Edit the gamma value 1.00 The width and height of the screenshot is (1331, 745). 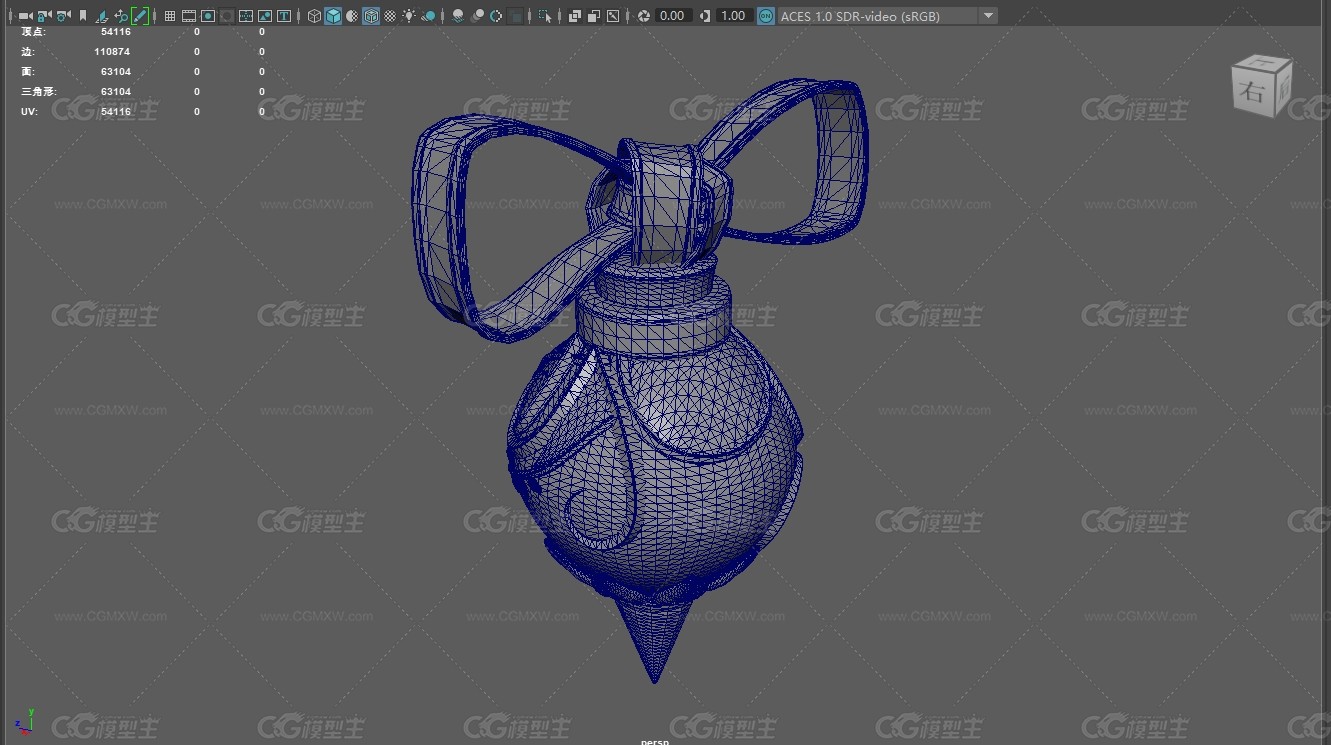733,16
